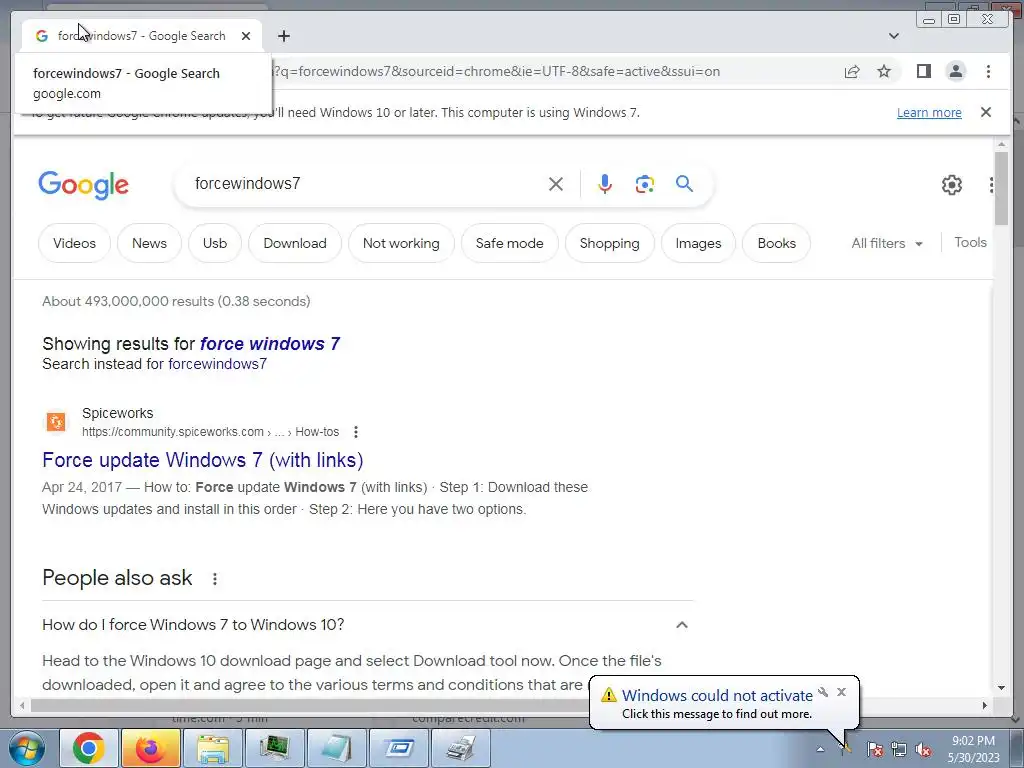This screenshot has width=1024, height=768.
Task: Clear the search query with X
Action: (x=556, y=184)
